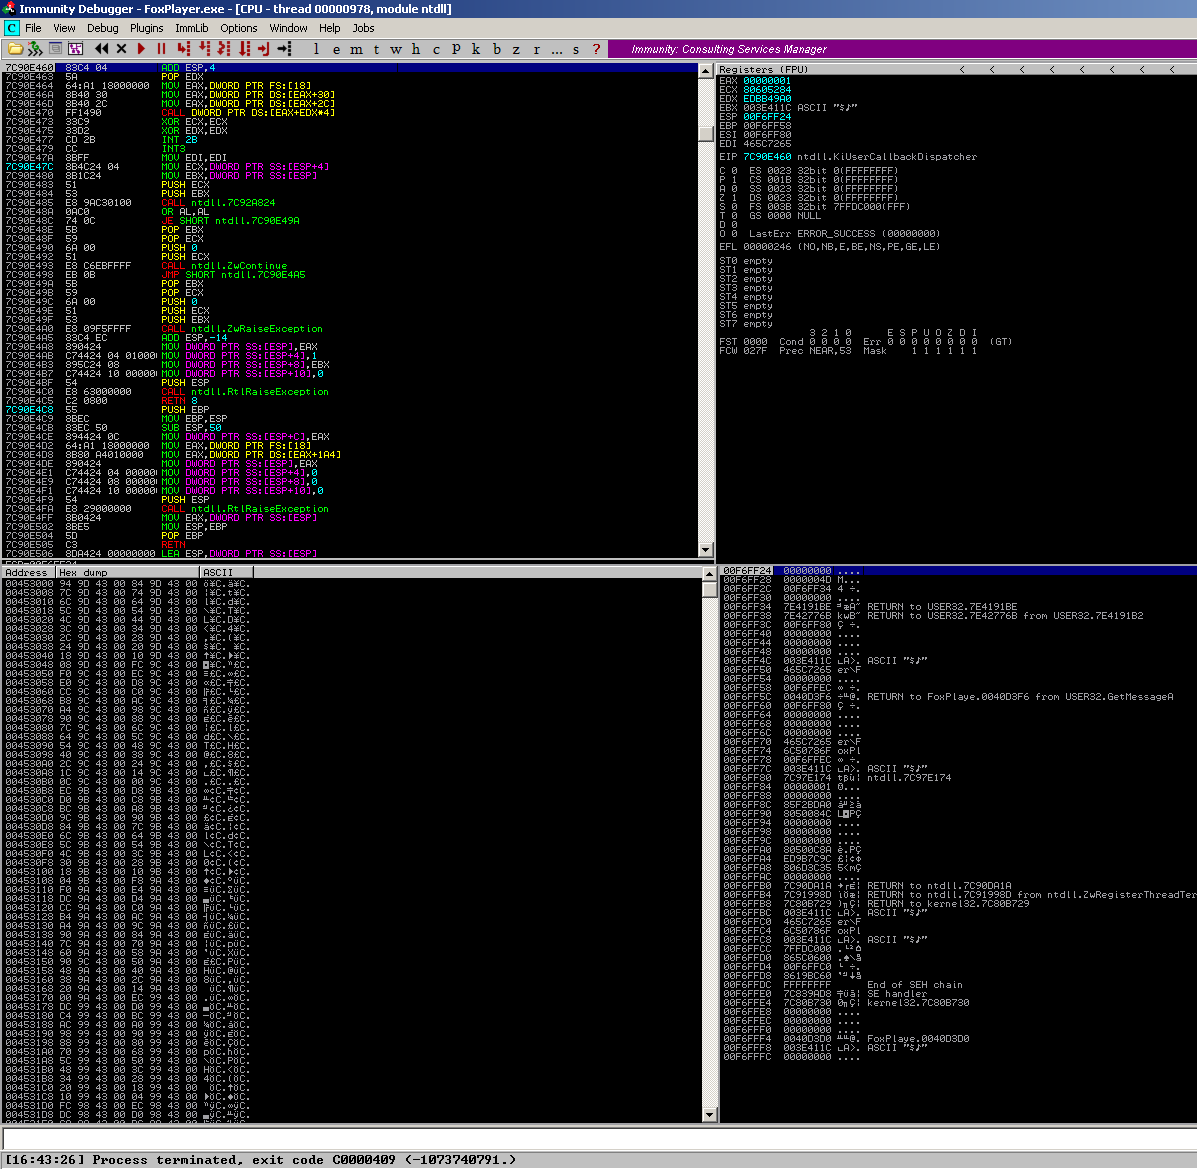Show handles with 'h' button

click(416, 49)
